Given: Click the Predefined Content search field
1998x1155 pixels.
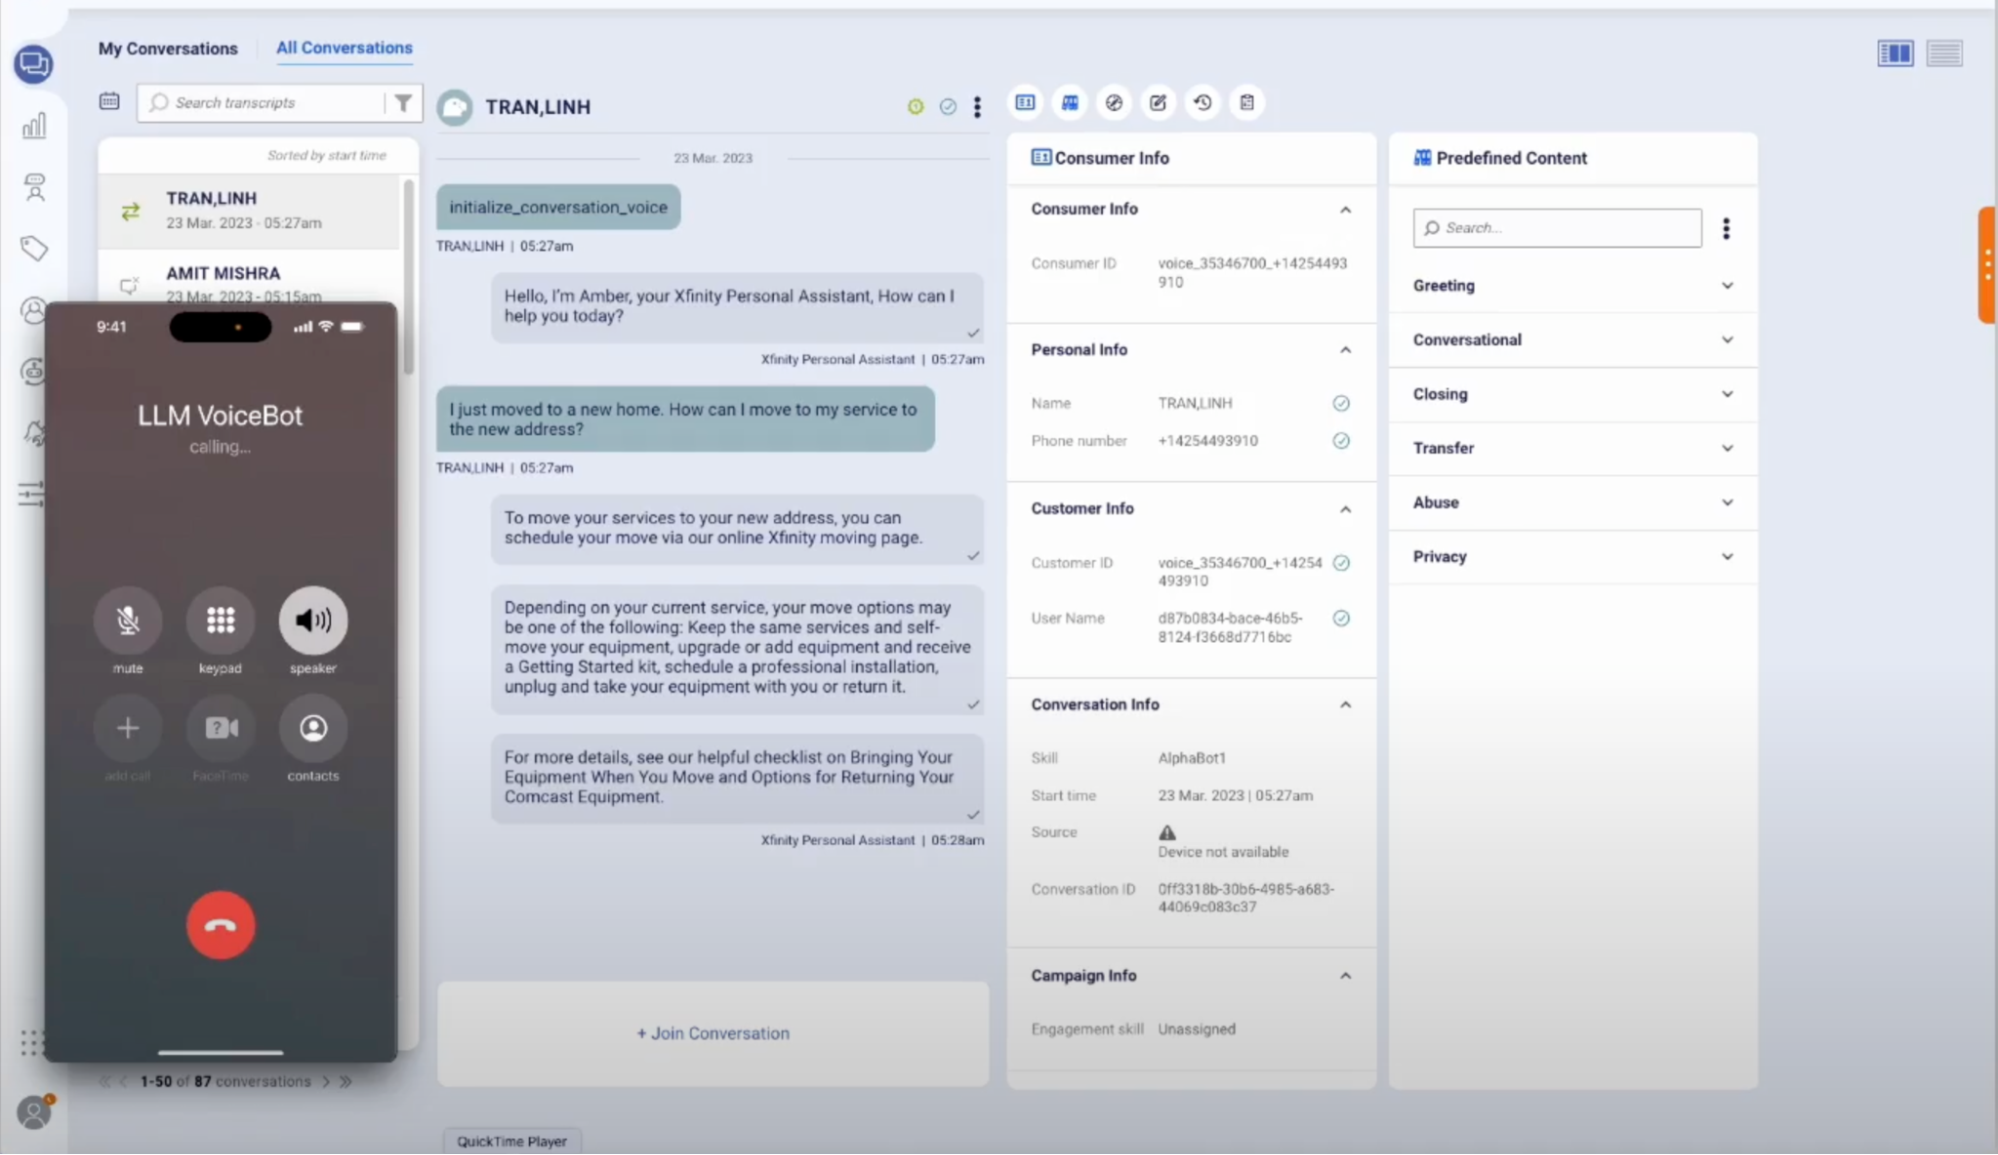Looking at the screenshot, I should 1557,228.
